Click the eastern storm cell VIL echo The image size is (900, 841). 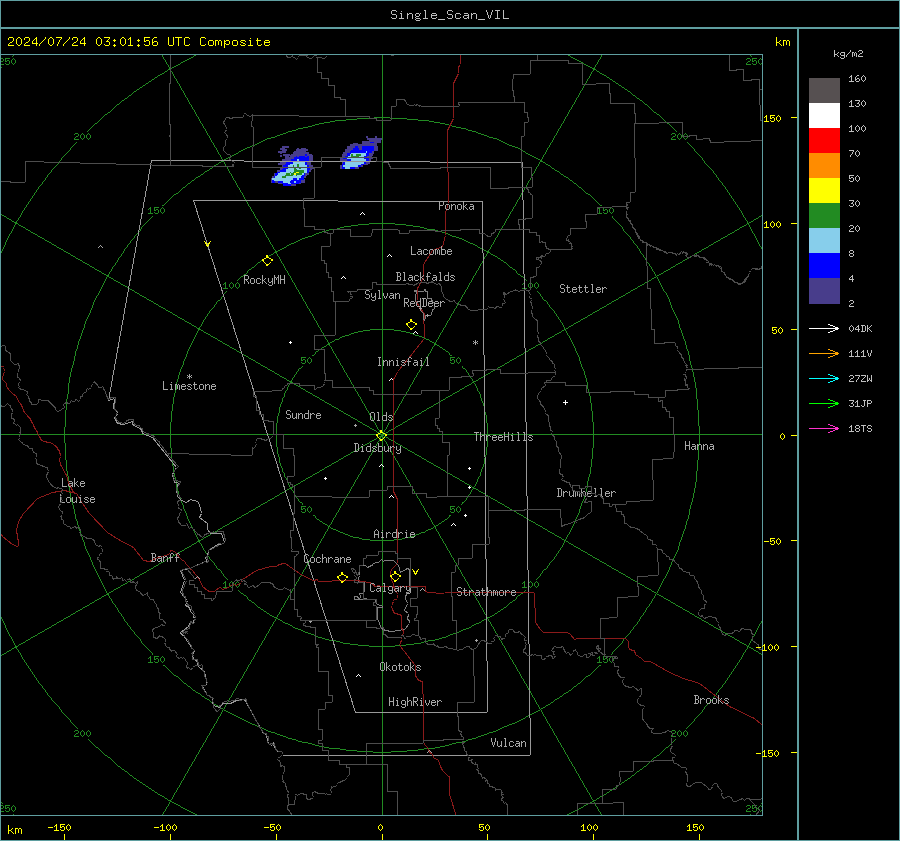click(359, 154)
